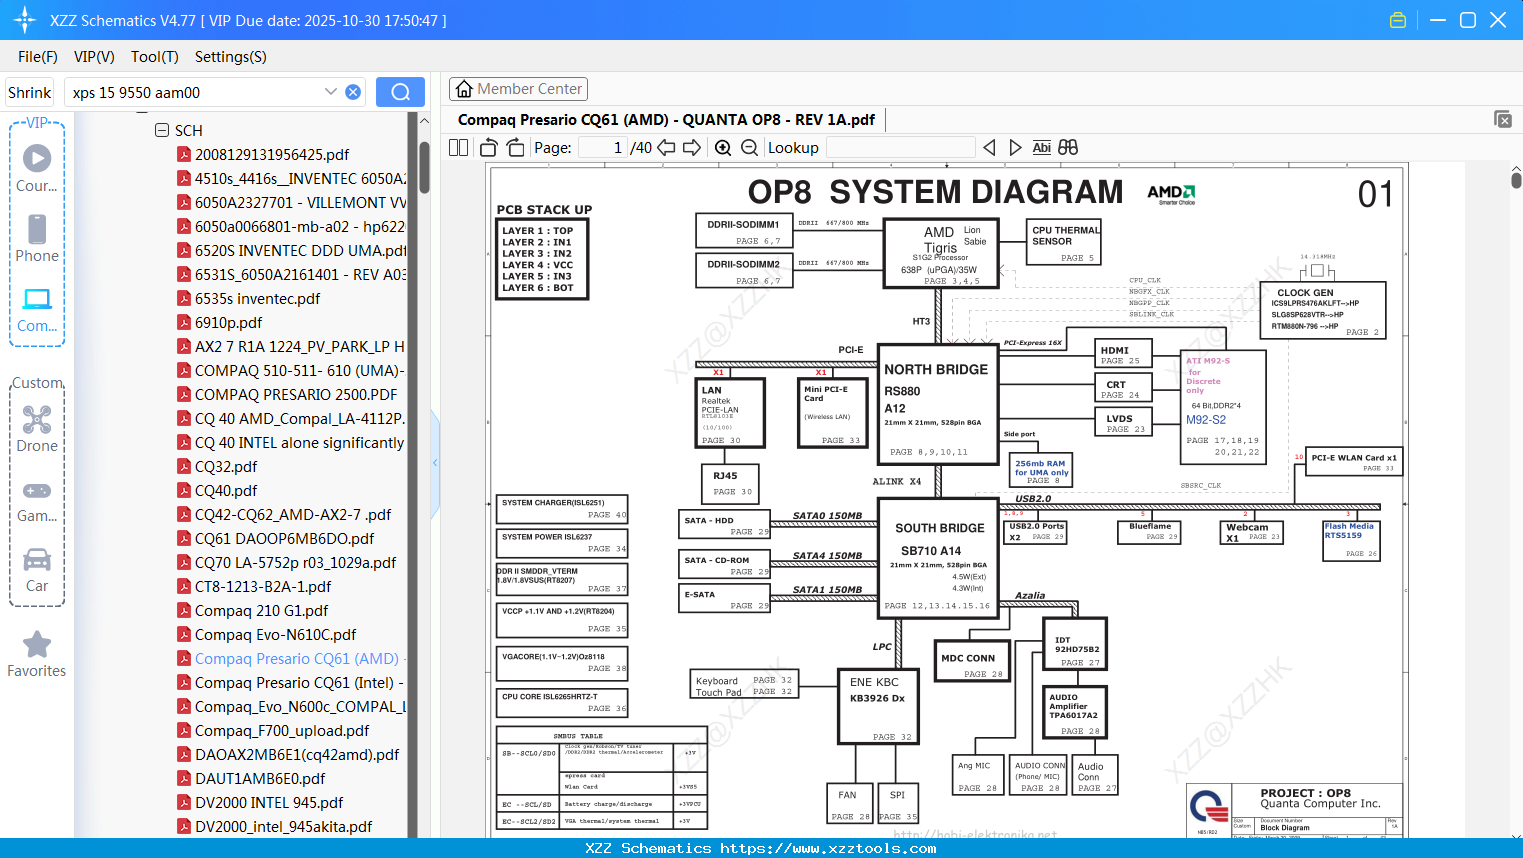This screenshot has width=1523, height=858.
Task: Click the XZZ Schematics logo in the title bar
Action: (x=25, y=20)
